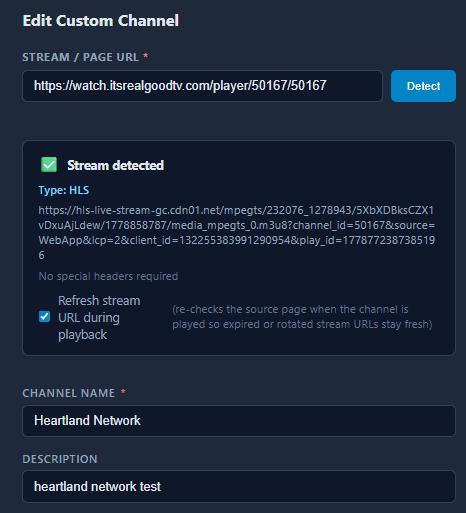Click the green Stream detected checkmark icon
The height and width of the screenshot is (513, 466).
point(49,165)
